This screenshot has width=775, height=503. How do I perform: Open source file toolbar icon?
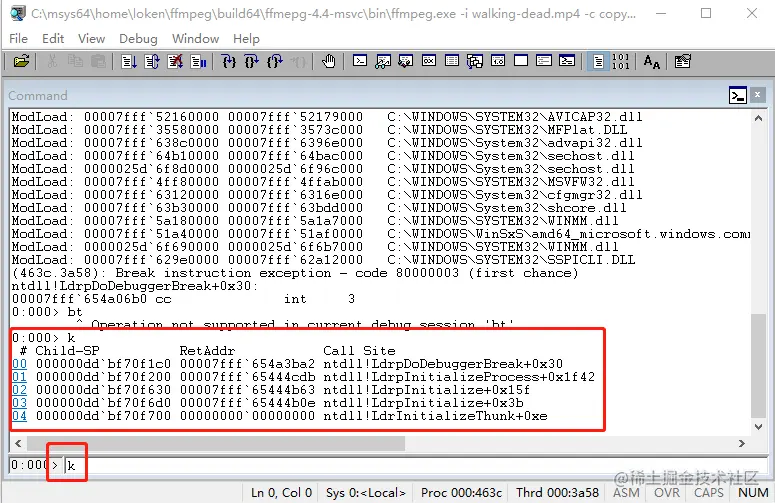point(21,62)
